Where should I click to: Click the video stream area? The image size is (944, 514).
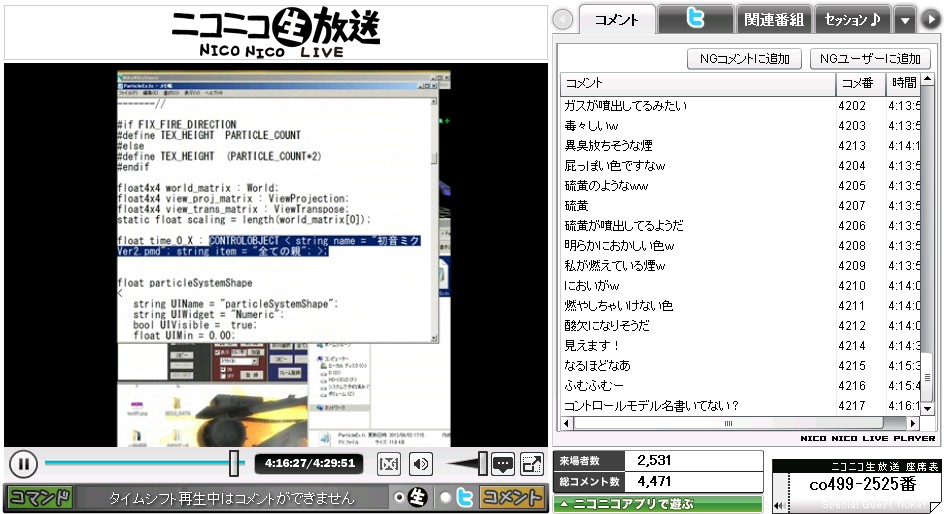[276, 255]
